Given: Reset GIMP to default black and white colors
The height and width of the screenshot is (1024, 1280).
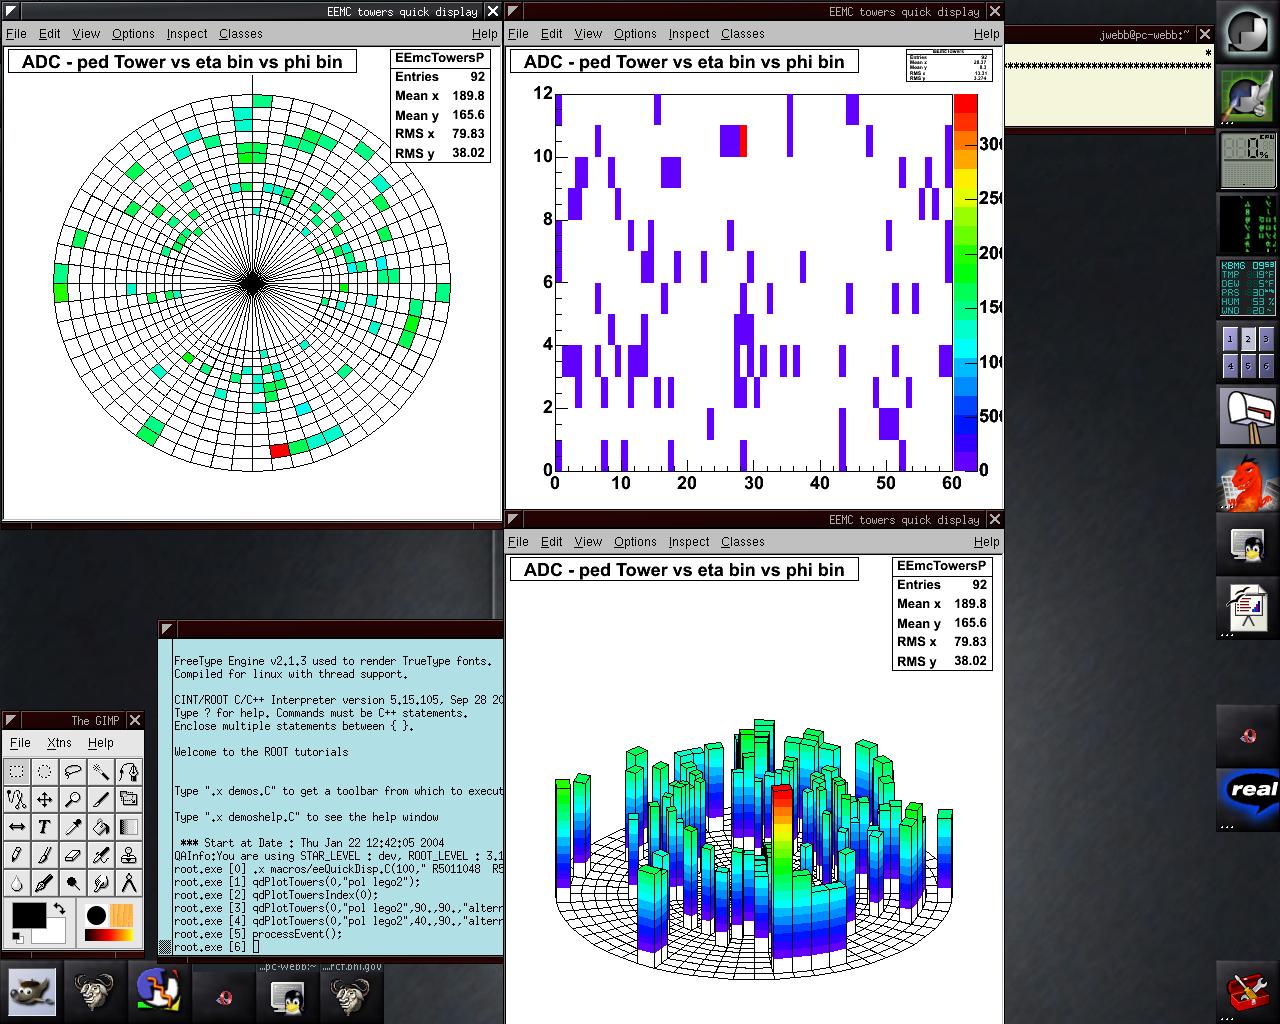Looking at the screenshot, I should pos(17,937).
